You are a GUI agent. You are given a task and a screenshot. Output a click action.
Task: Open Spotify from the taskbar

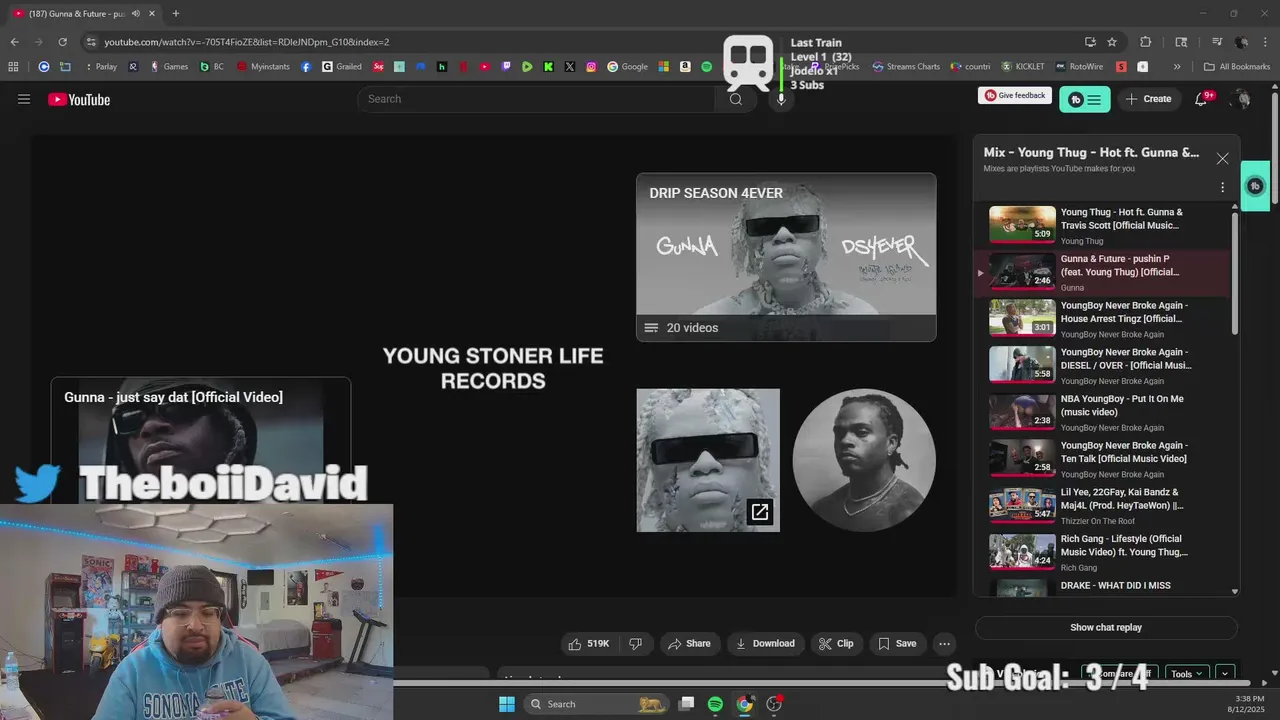(715, 704)
